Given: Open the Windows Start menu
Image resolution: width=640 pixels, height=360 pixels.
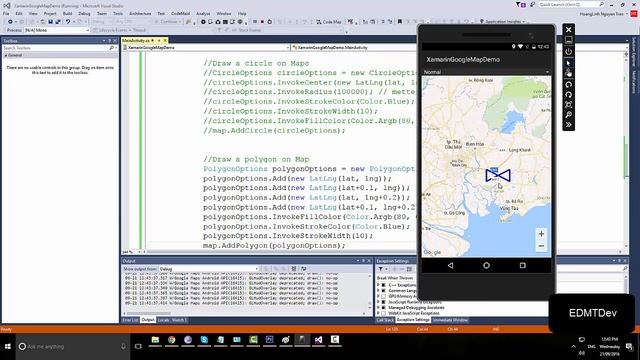Looking at the screenshot, I should pos(8,346).
